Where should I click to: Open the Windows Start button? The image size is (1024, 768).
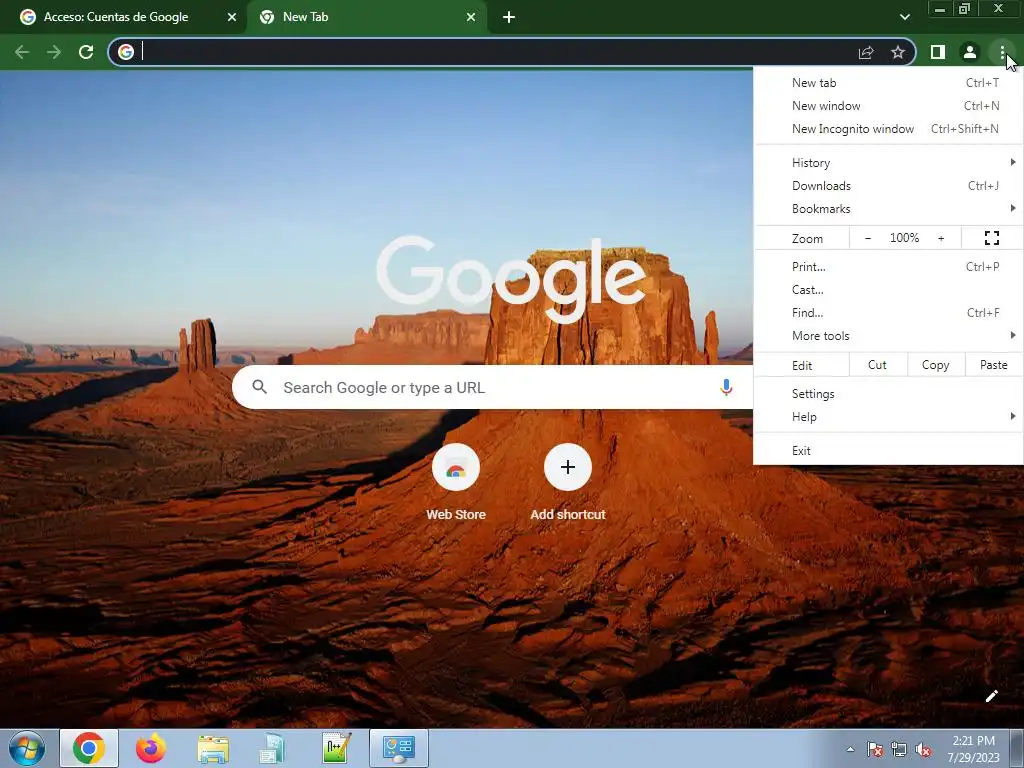(x=26, y=748)
